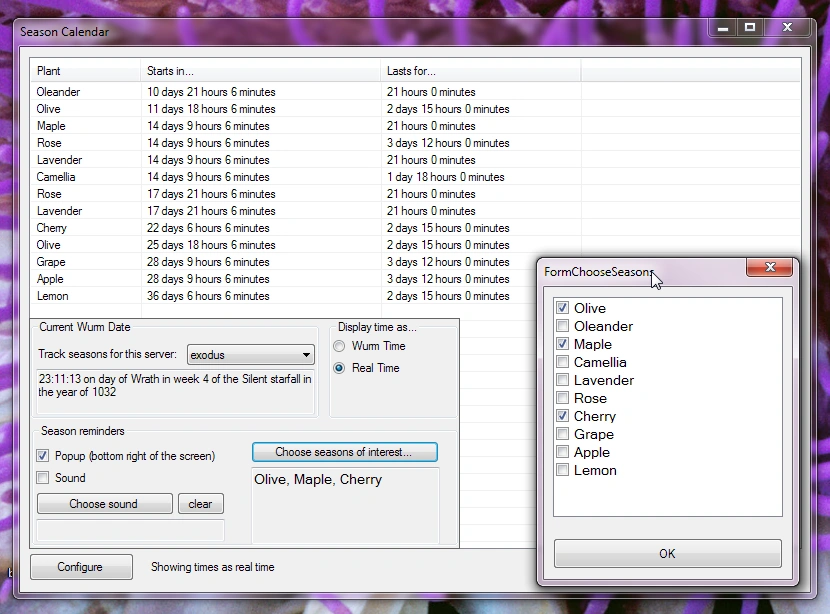Sort by the Starts in... column header
The height and width of the screenshot is (614, 830).
pos(260,71)
